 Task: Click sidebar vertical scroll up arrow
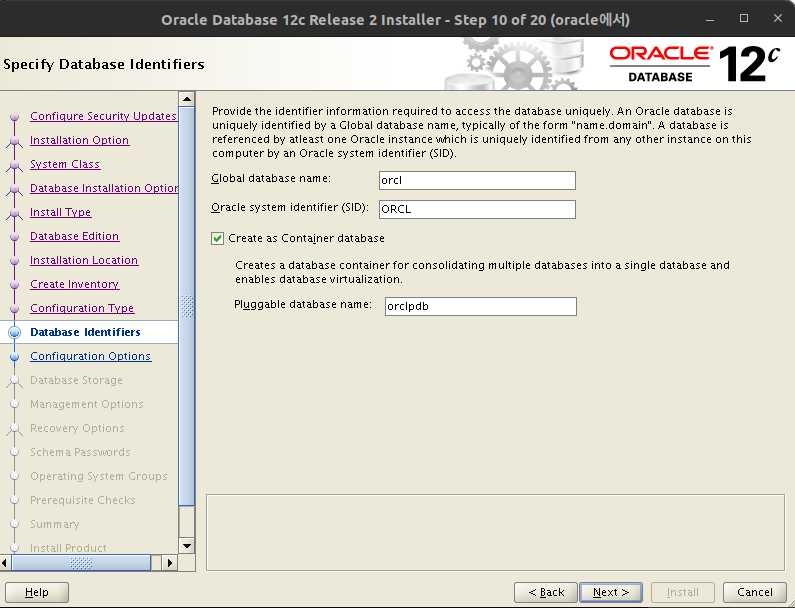[x=187, y=99]
